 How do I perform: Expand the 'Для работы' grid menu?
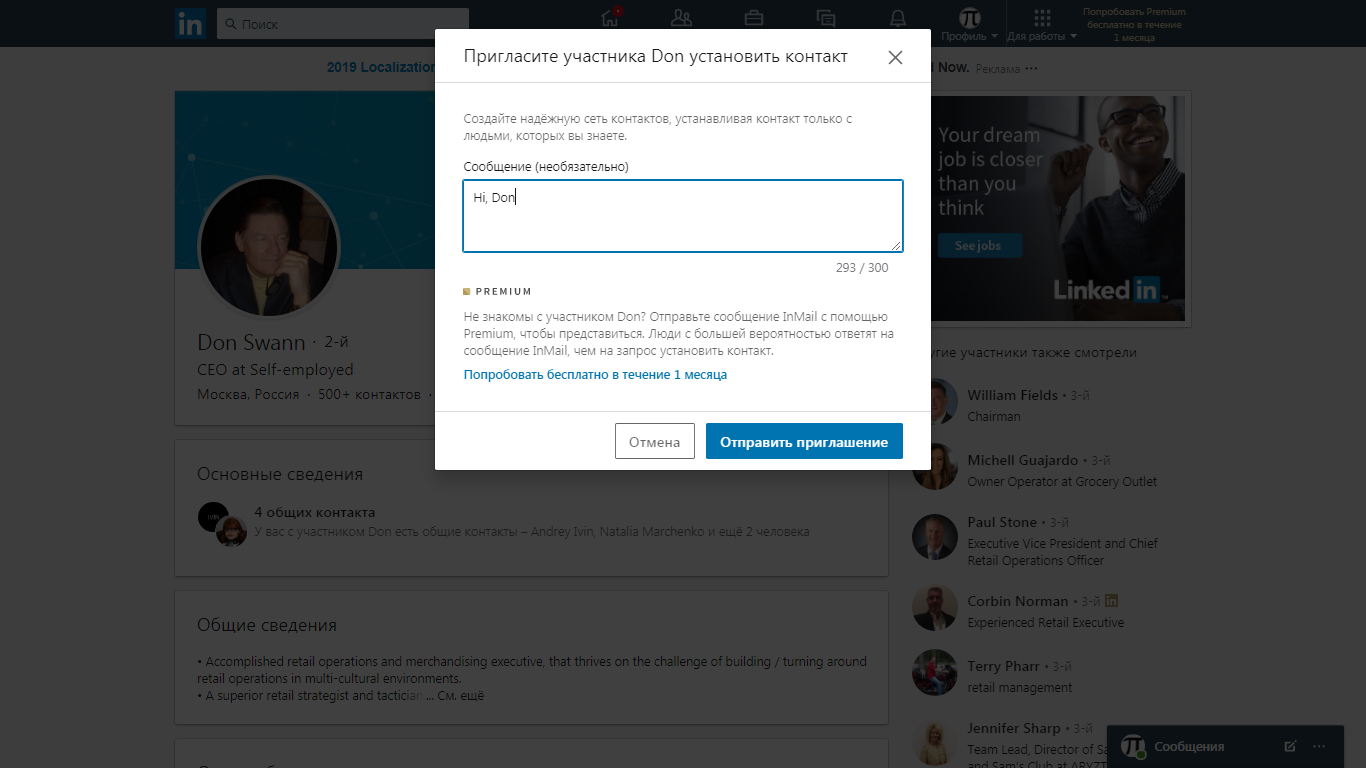point(1042,24)
